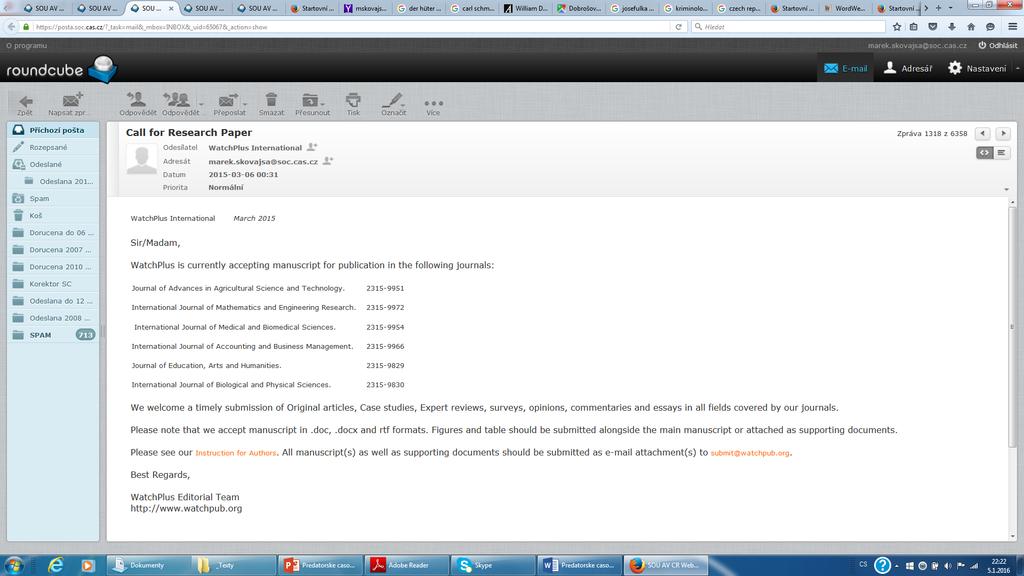
Task: Go to Firefox home page icon
Action: 971,27
